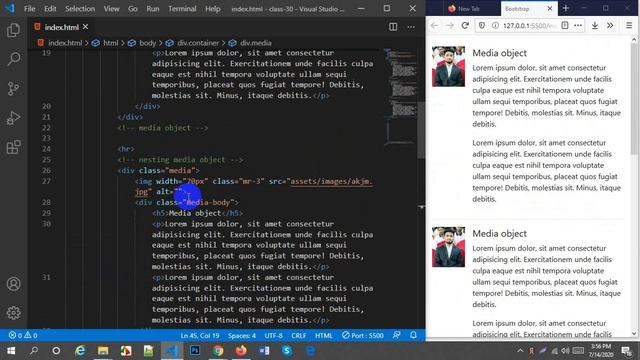Switch to the New Tab tab in Firefox
The image size is (640, 360).
coord(469,9)
